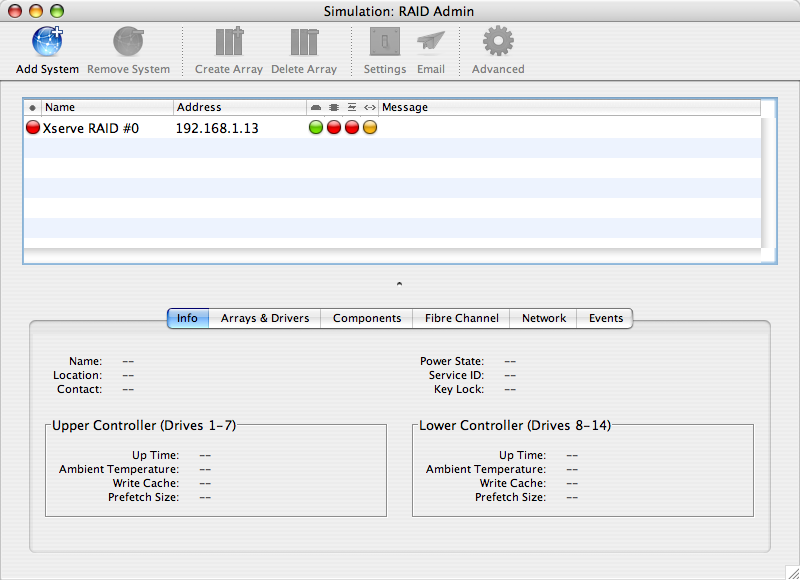Viewport: 800px width, 580px height.
Task: Open Settings from the toolbar
Action: click(x=385, y=42)
